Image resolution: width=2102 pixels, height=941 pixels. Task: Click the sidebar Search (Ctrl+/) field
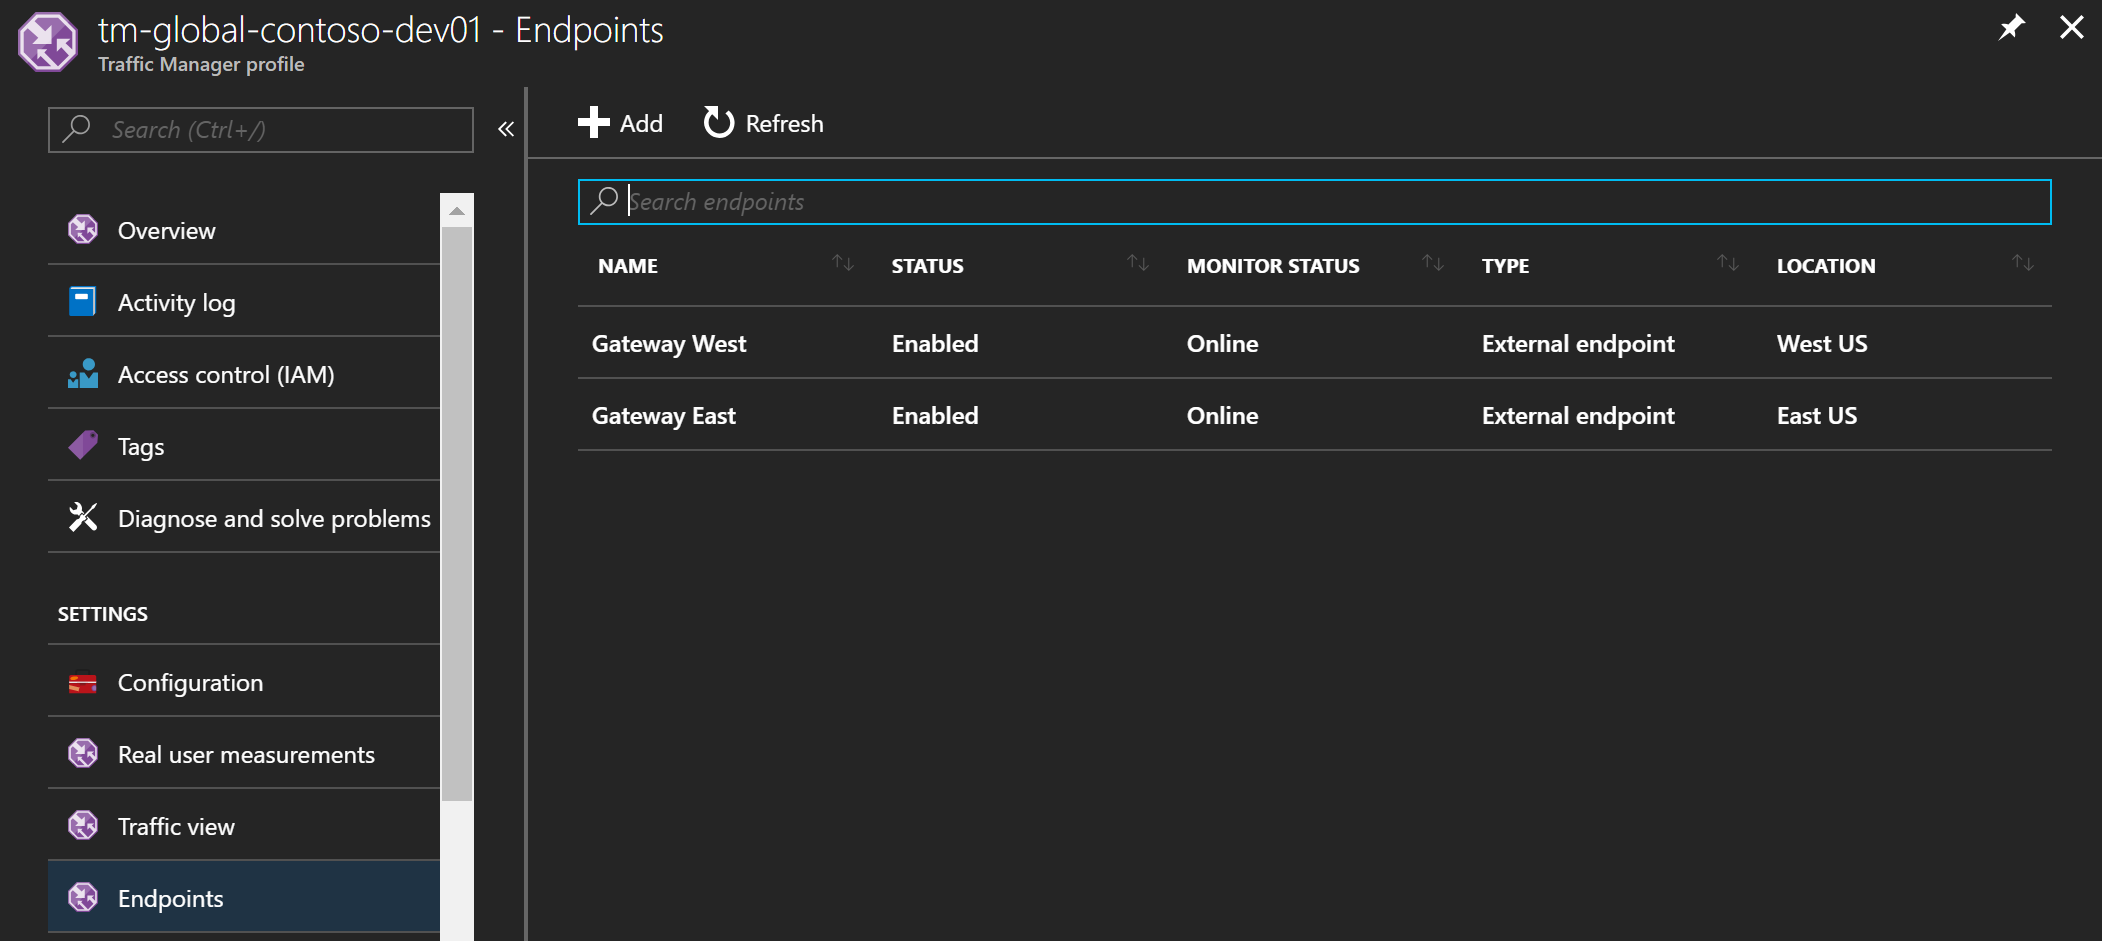(261, 130)
